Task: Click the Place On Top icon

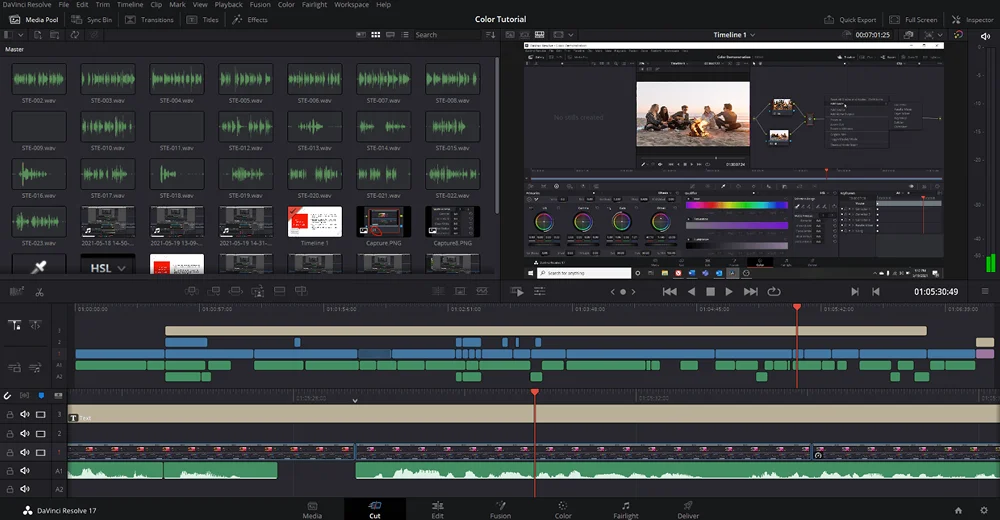Action: coord(279,291)
